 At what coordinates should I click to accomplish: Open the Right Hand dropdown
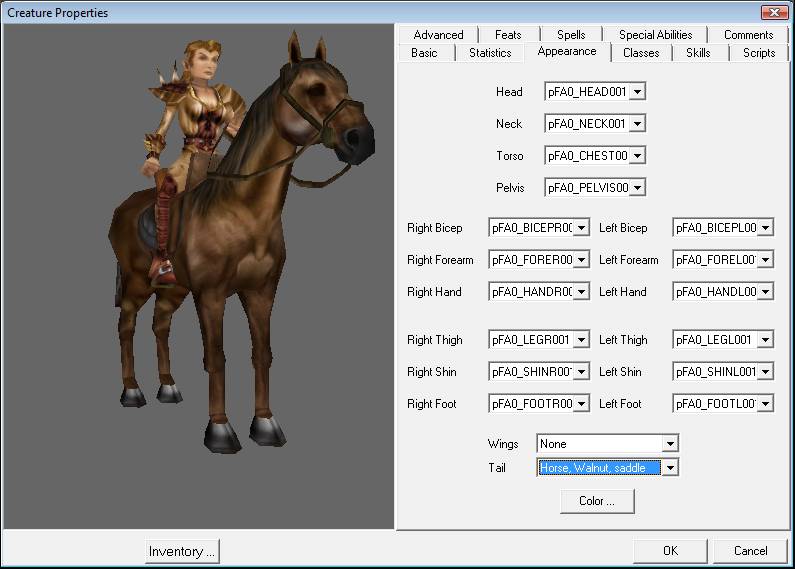pos(582,292)
